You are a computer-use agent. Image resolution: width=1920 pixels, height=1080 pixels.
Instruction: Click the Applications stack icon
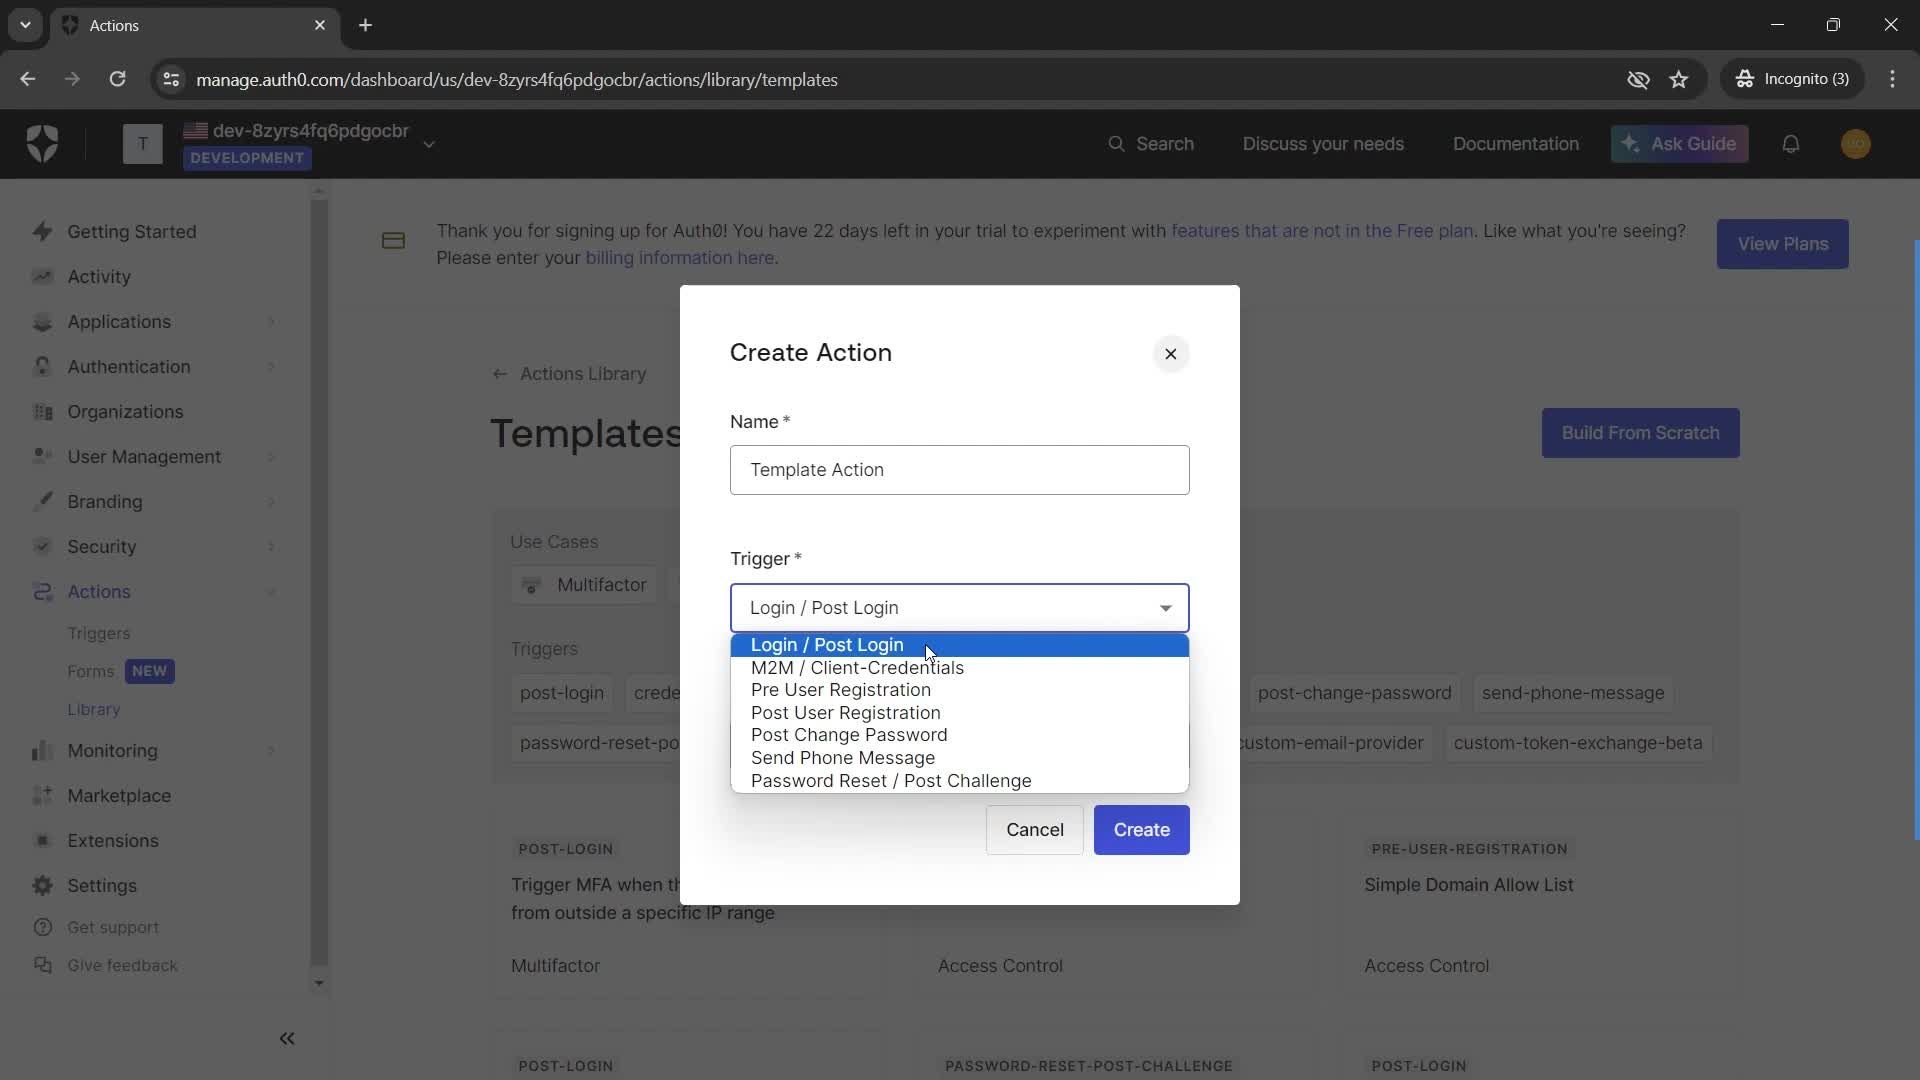[42, 322]
